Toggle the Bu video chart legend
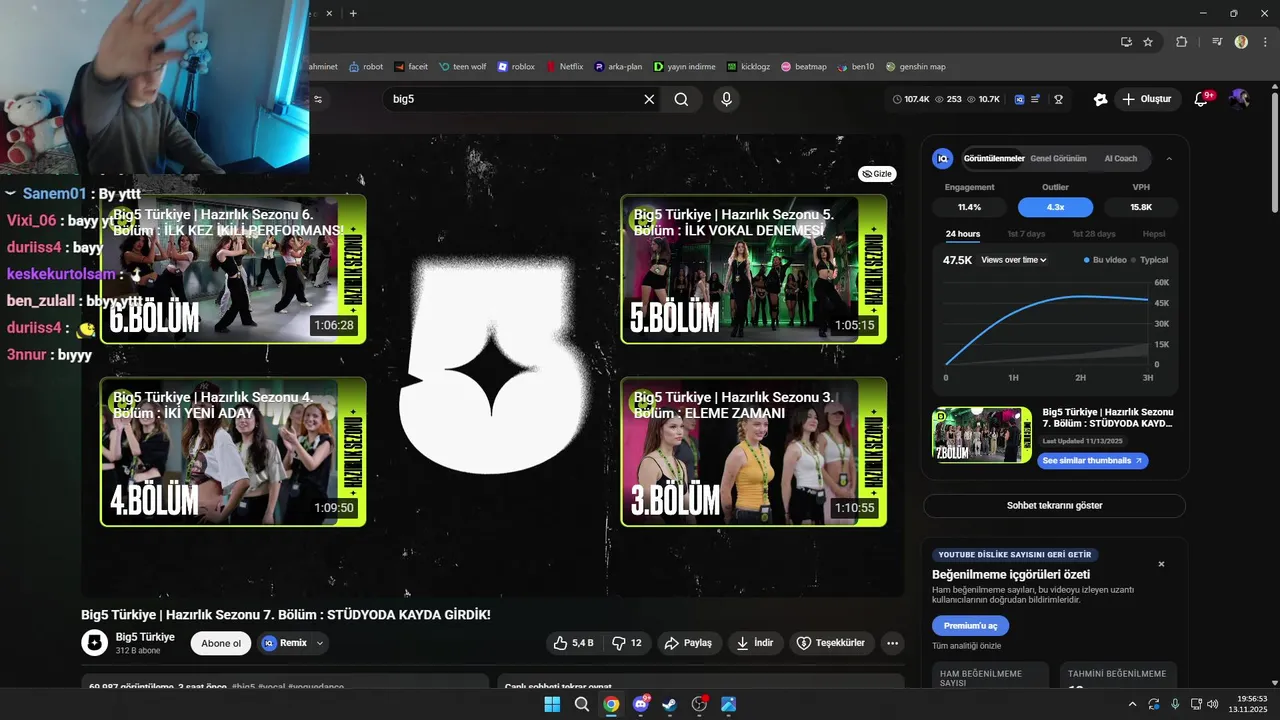1280x720 pixels. pyautogui.click(x=1105, y=260)
